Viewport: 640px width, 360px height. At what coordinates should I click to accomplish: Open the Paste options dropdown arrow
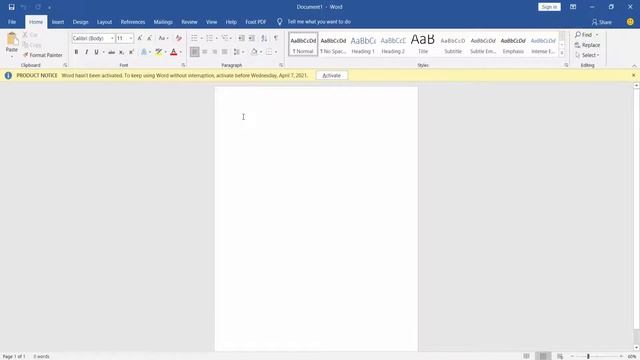coord(12,55)
